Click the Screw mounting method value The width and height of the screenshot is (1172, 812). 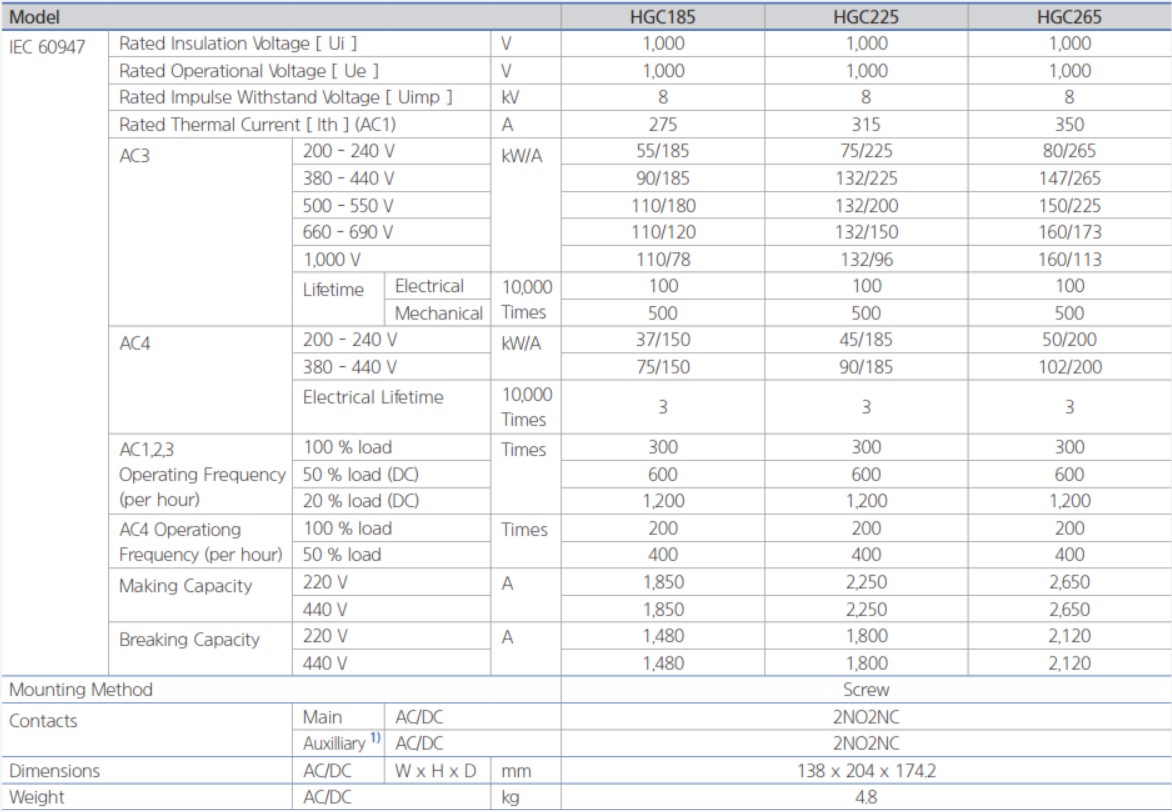pos(865,689)
